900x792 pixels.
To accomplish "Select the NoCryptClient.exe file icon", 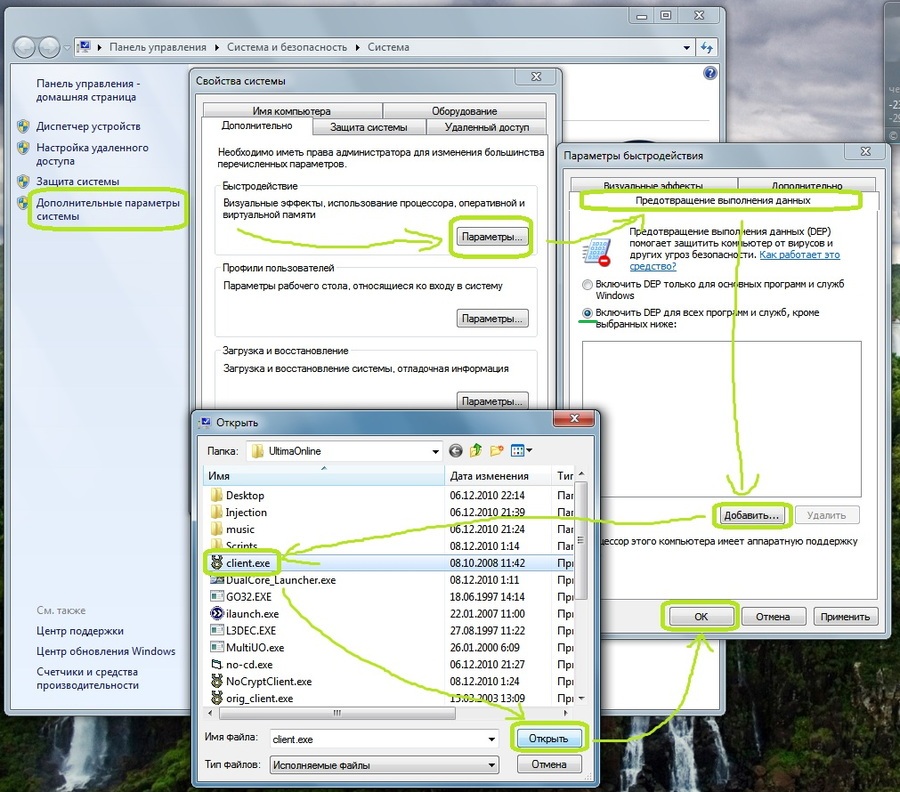I will tap(216, 681).
